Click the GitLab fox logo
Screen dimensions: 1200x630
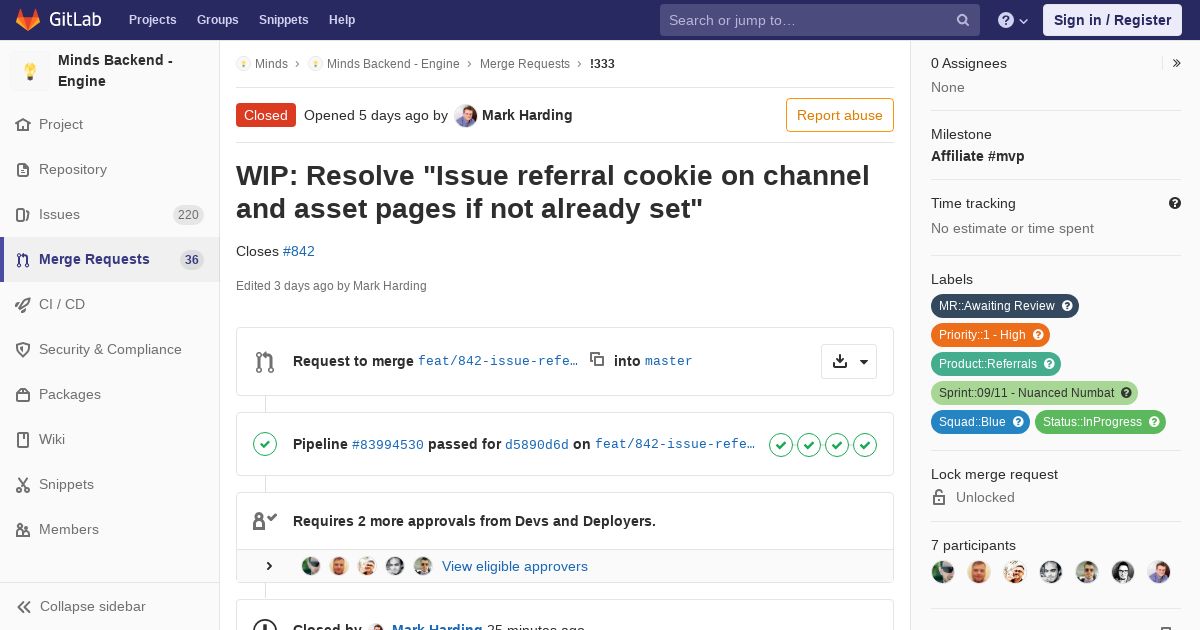[28, 20]
